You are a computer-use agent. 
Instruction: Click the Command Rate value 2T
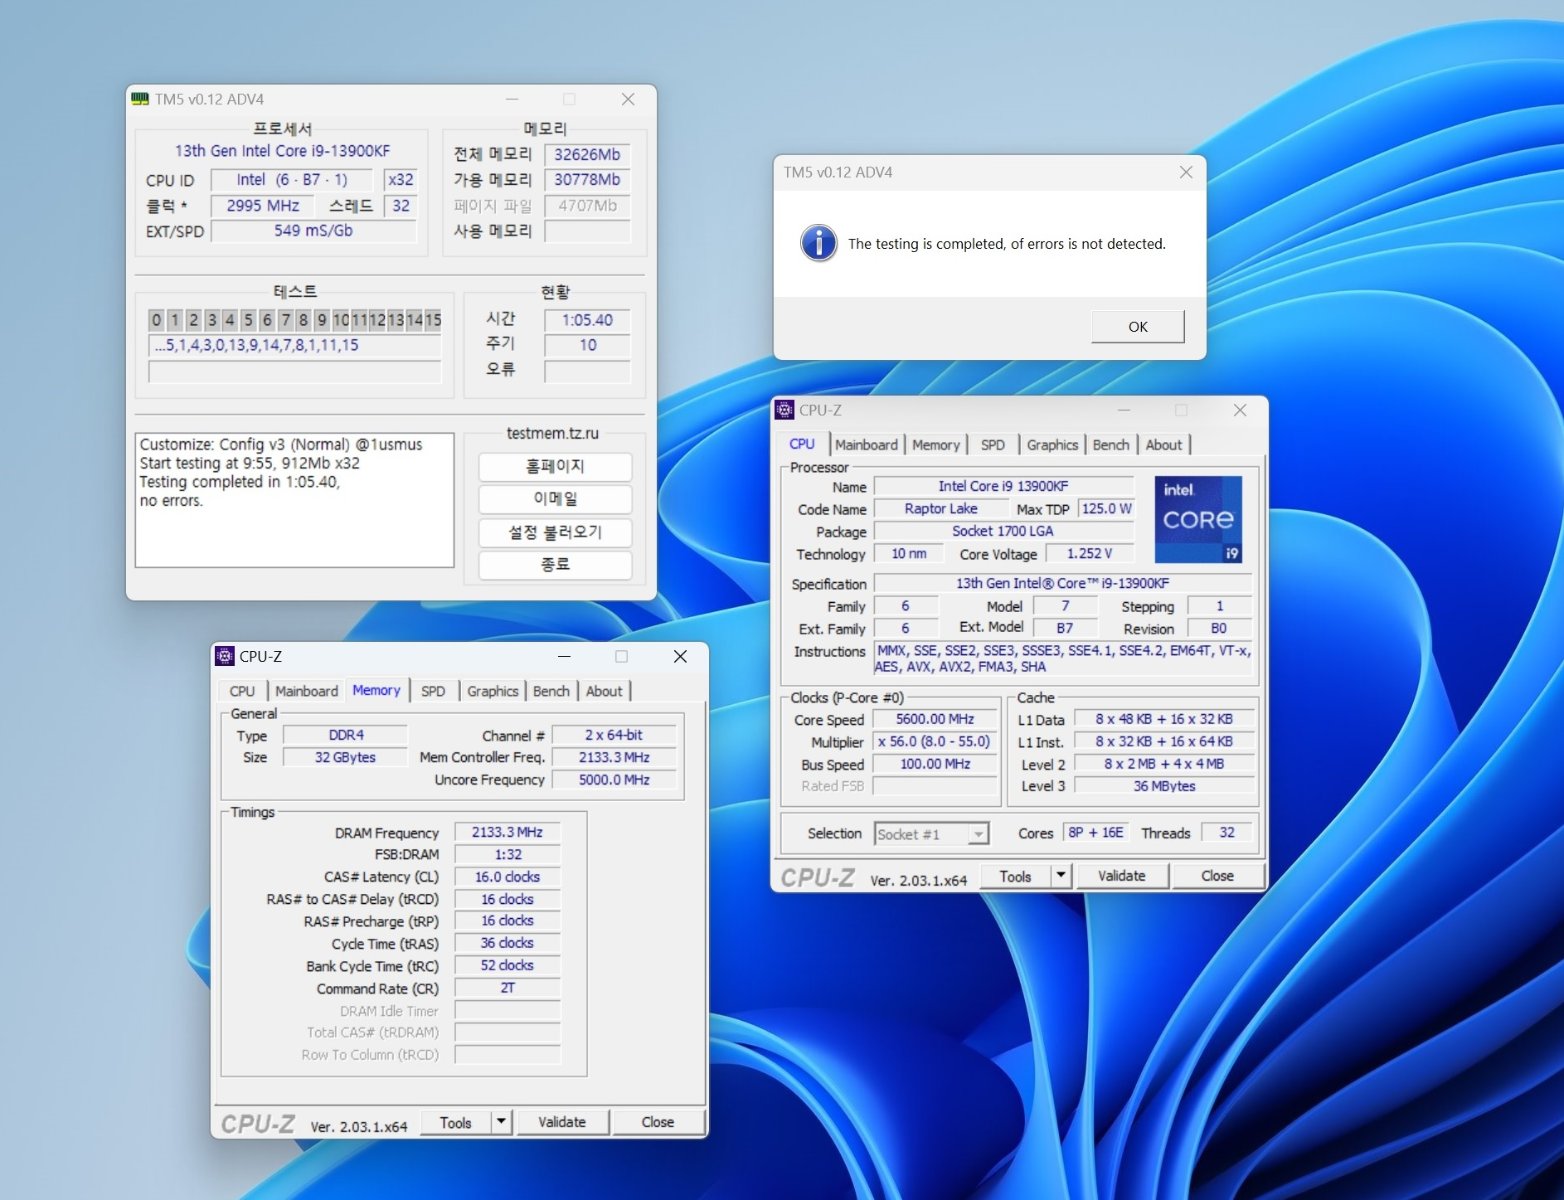tap(507, 988)
